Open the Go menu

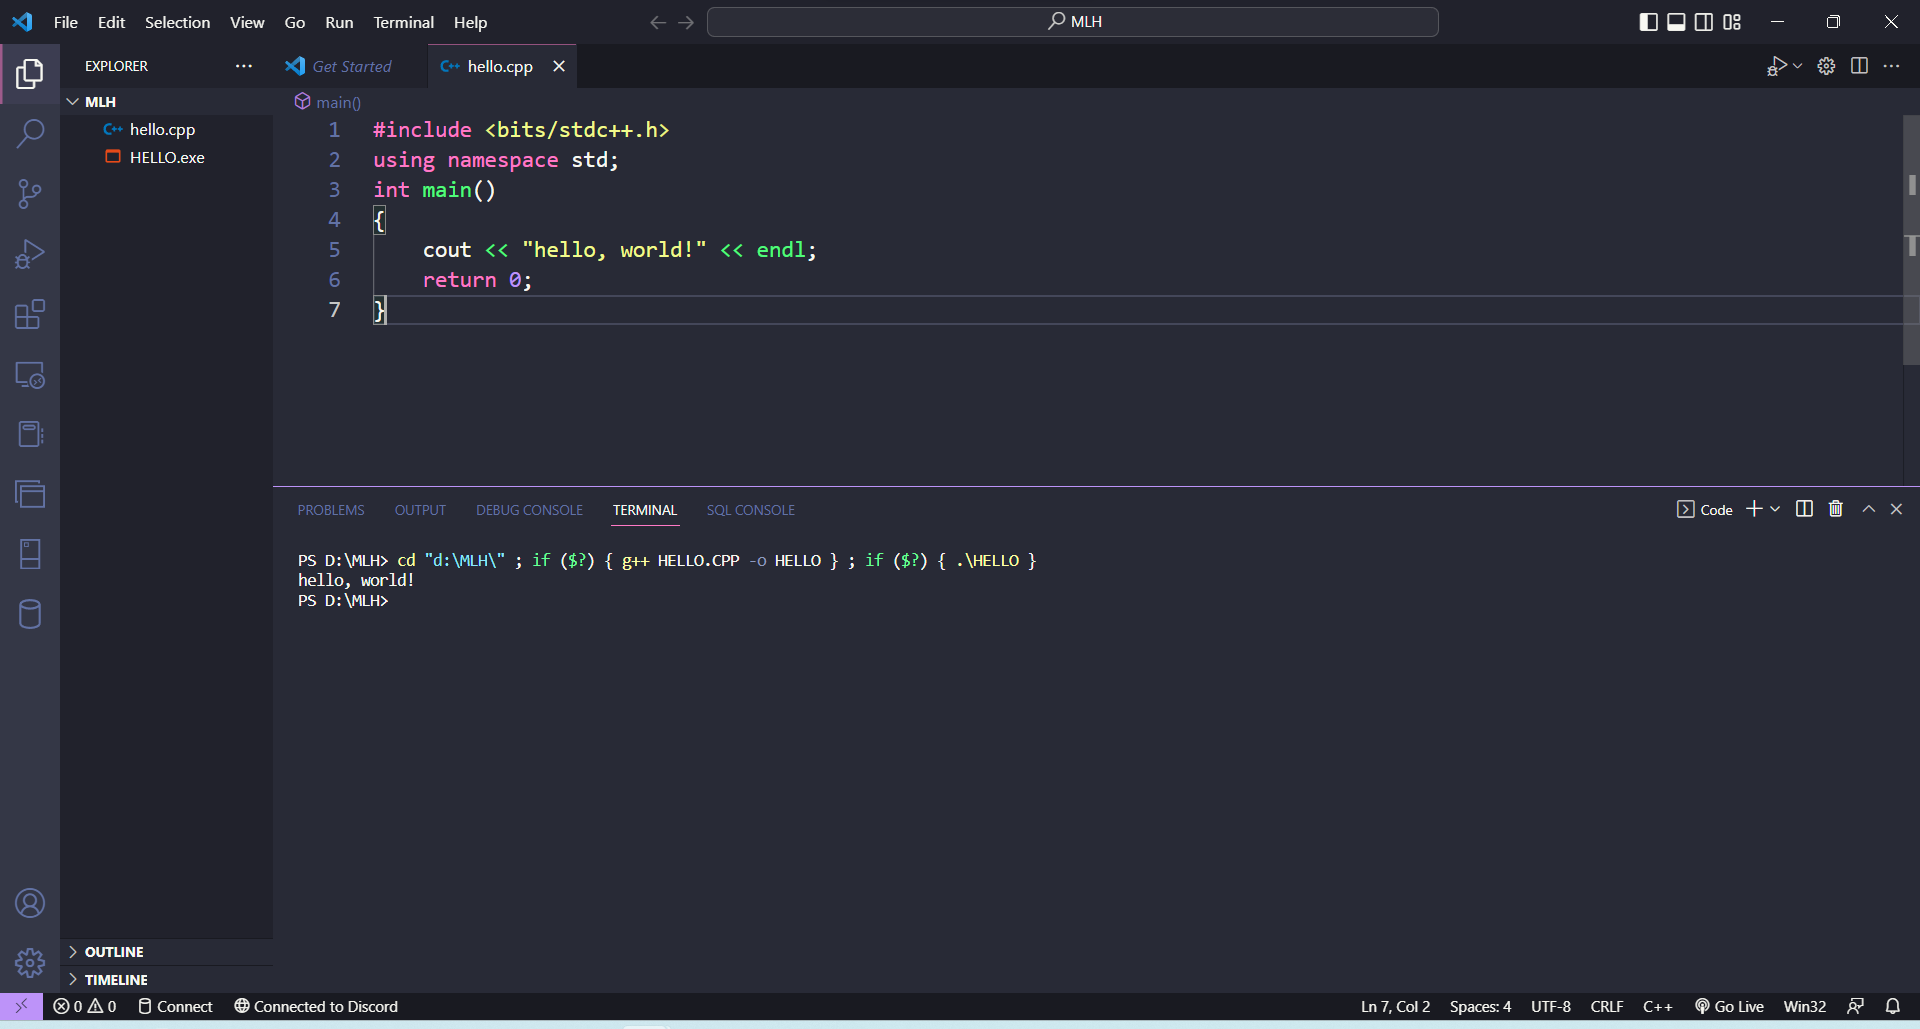click(x=295, y=22)
